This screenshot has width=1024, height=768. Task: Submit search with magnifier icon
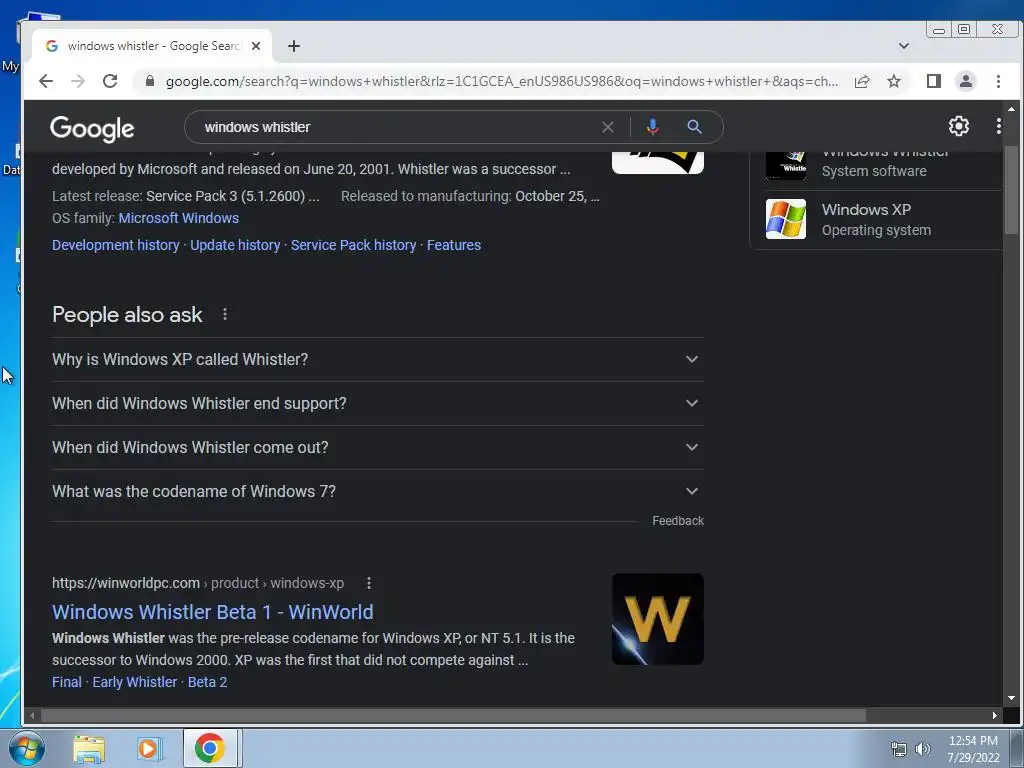click(x=694, y=127)
